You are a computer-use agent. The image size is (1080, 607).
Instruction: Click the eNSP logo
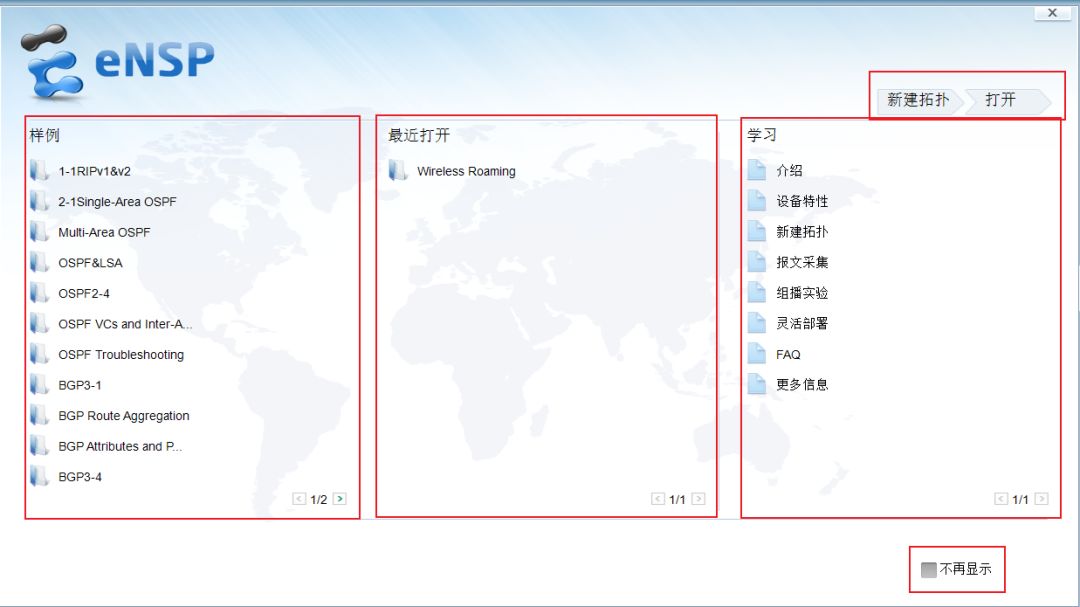[x=117, y=62]
